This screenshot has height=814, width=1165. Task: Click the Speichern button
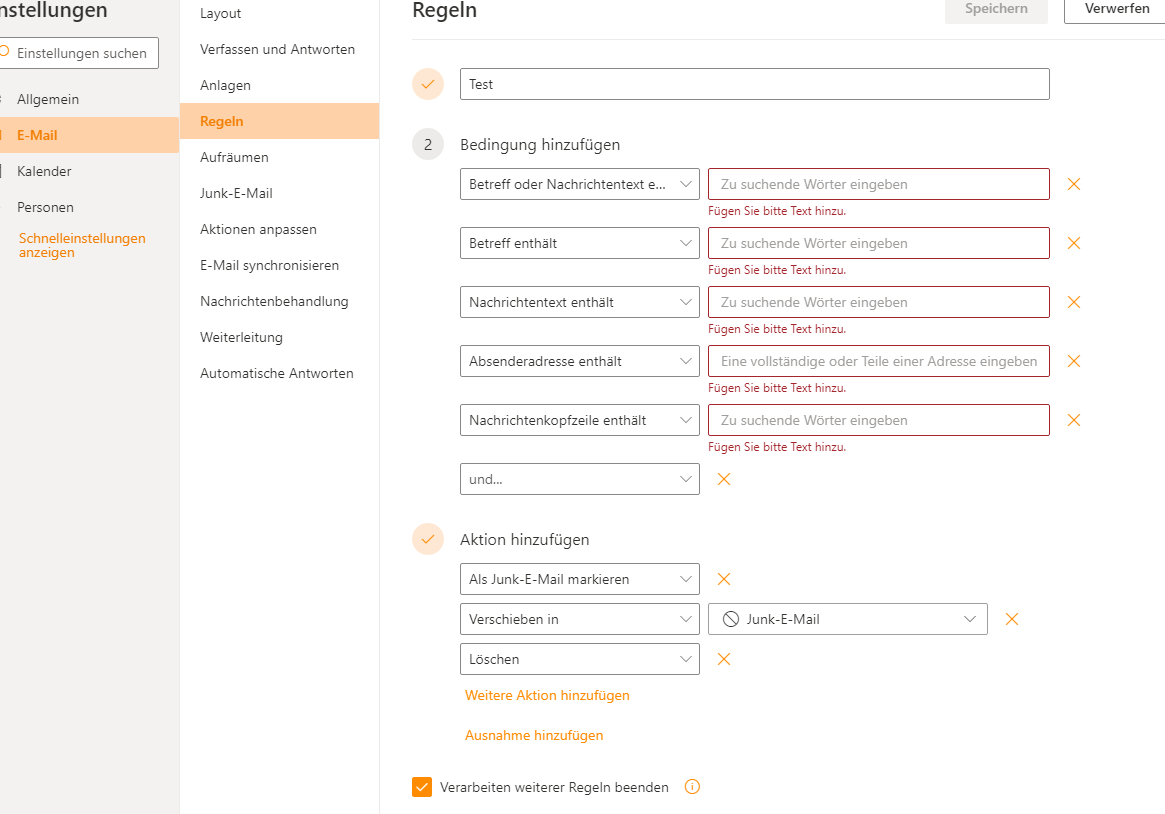[996, 10]
